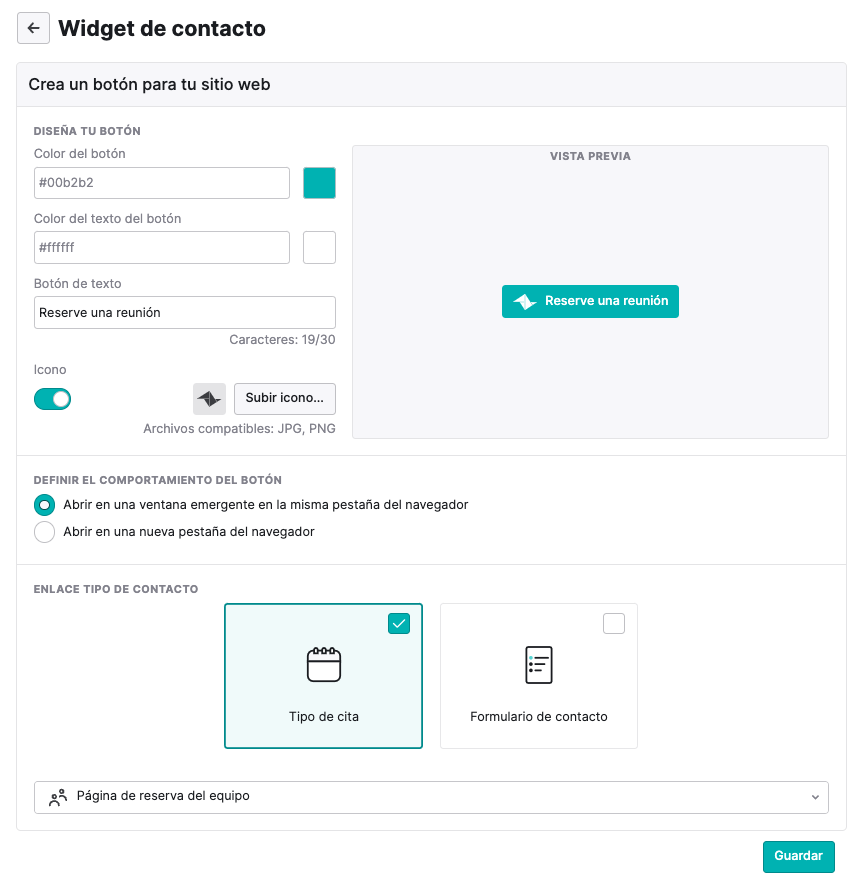Click the Guardar button

pyautogui.click(x=798, y=856)
